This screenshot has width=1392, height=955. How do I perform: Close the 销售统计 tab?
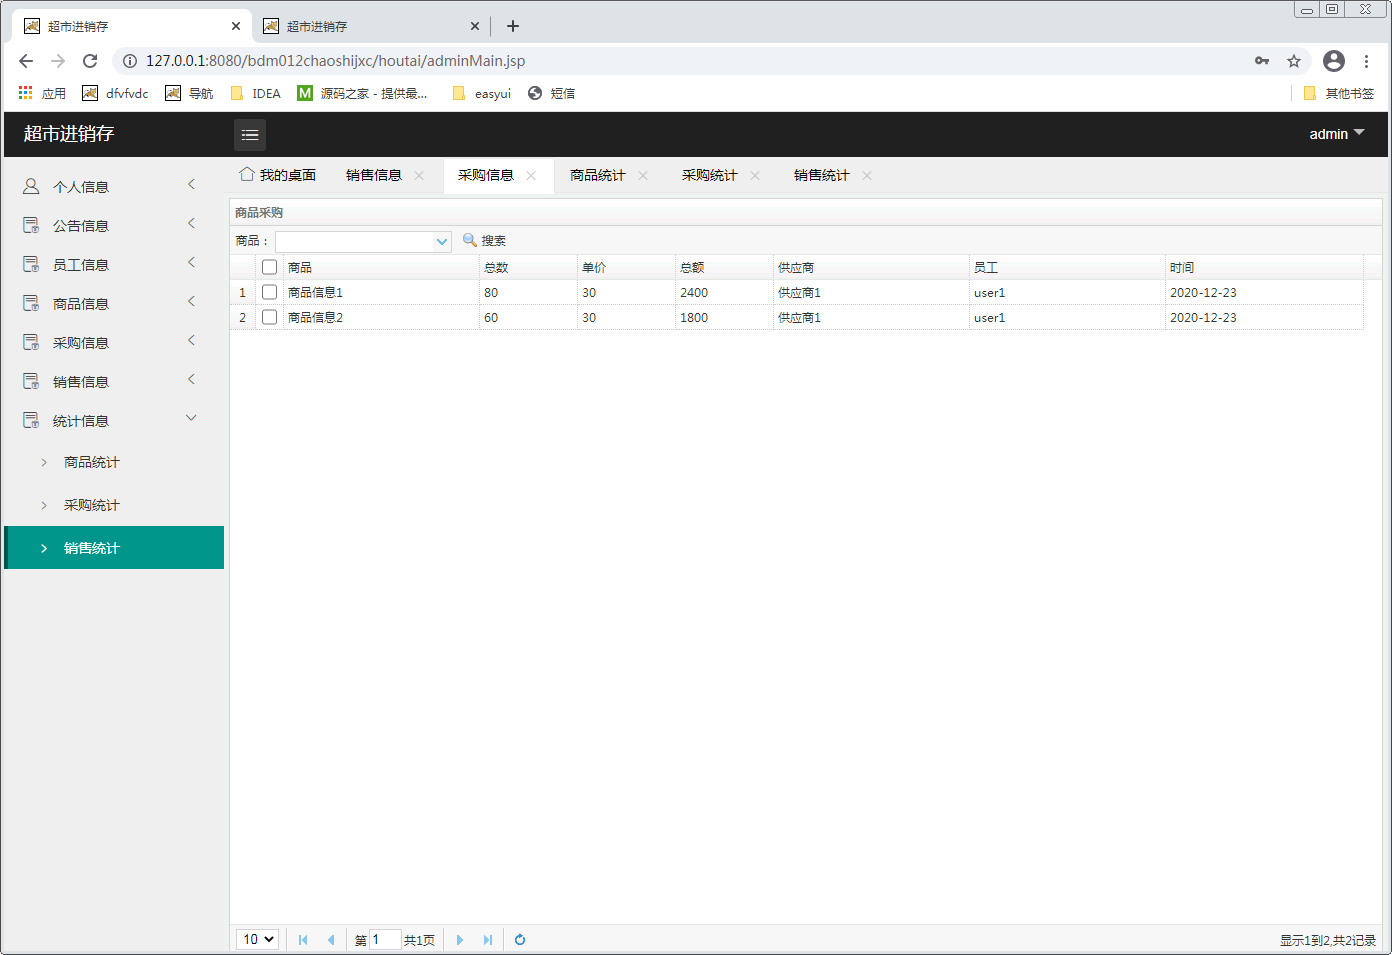867,176
